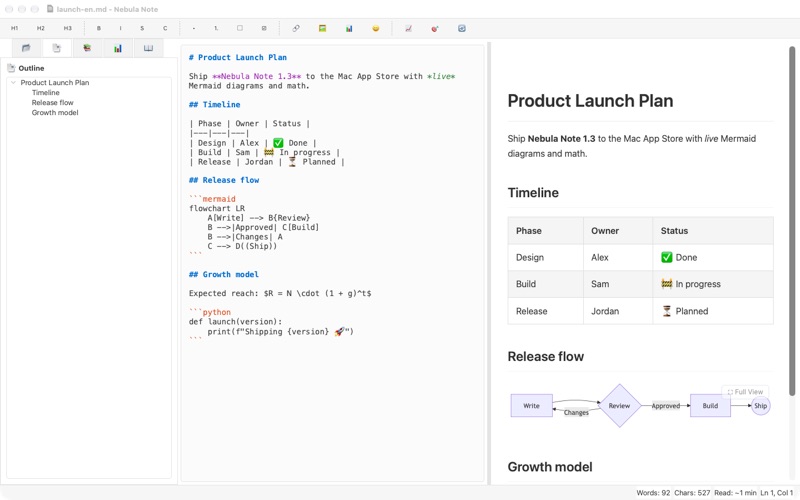Screen dimensions: 800x500
Task: Click the '```mermaid' code fence line
Action: pos(212,199)
